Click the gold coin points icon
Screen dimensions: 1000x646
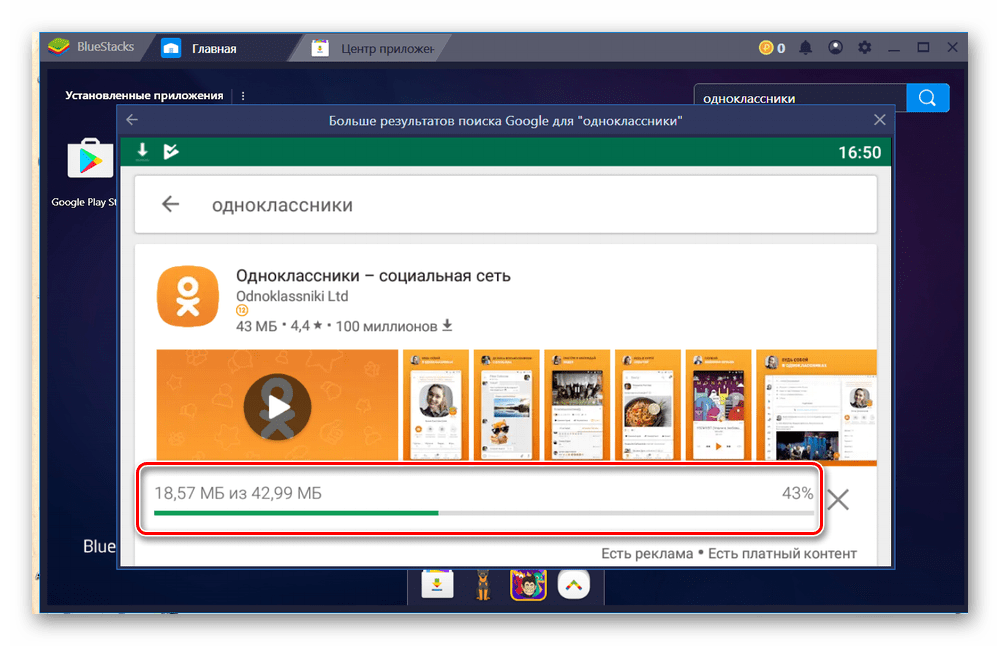[x=767, y=47]
